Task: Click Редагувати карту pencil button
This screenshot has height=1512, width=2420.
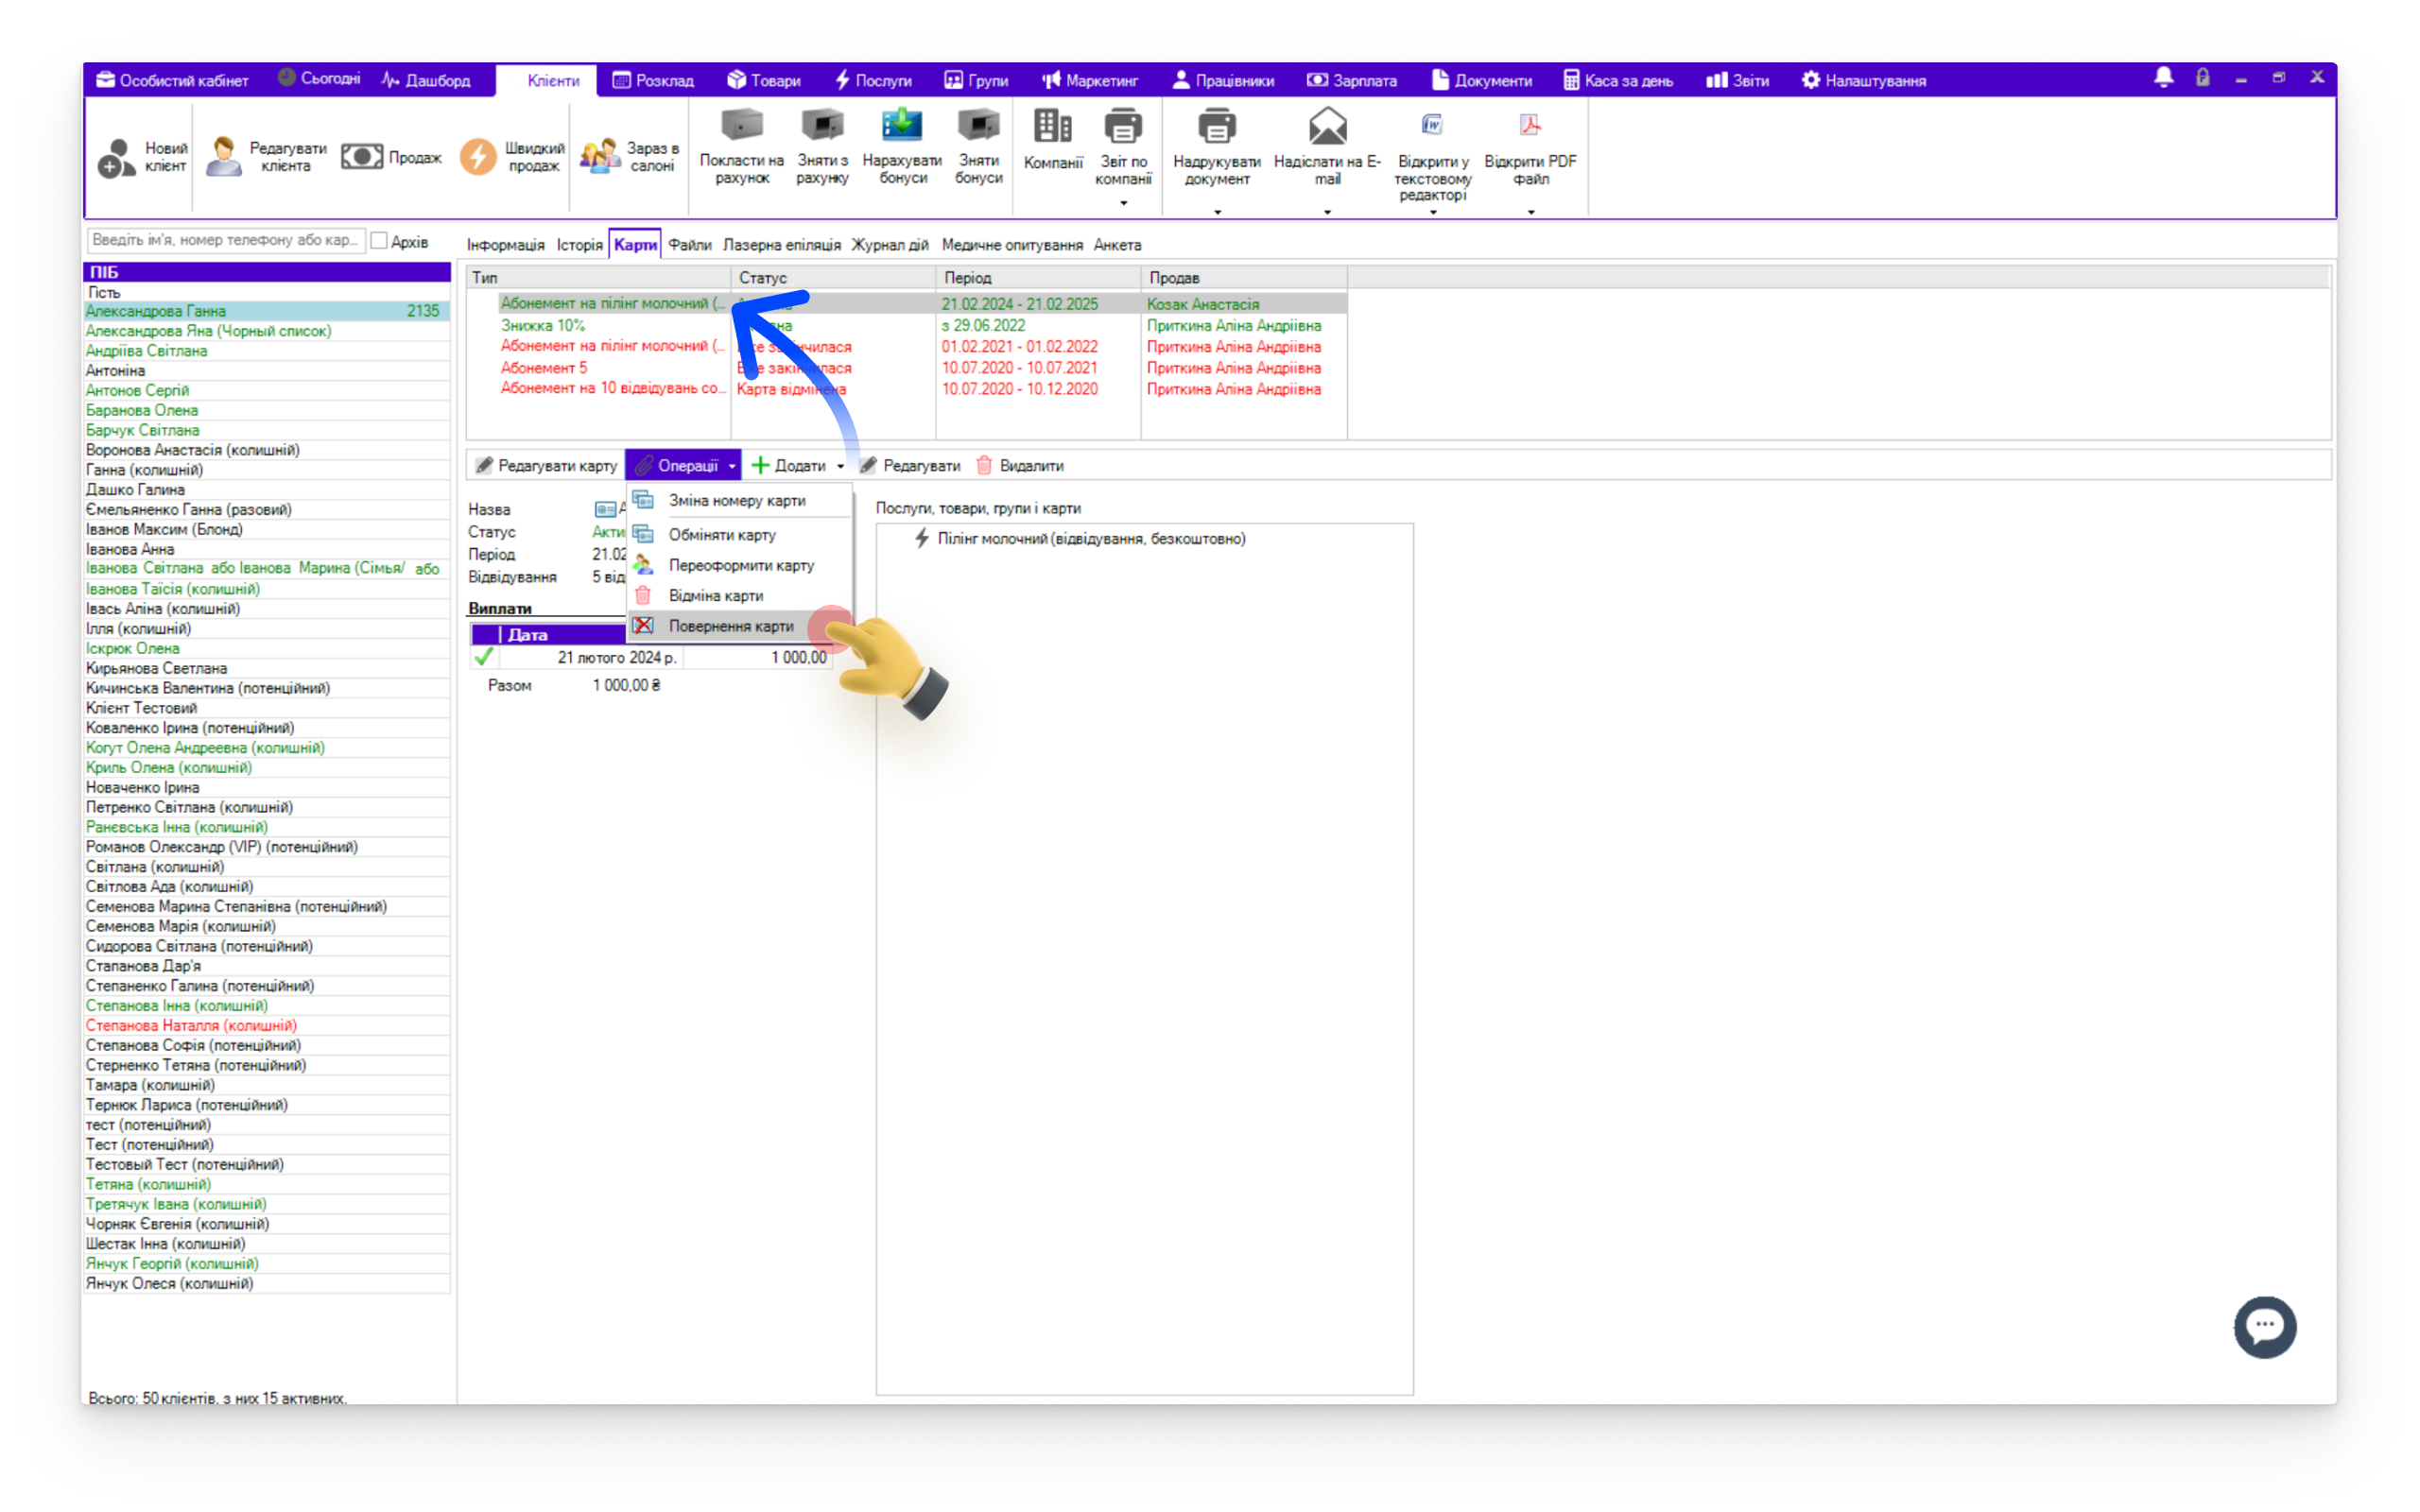Action: [546, 465]
